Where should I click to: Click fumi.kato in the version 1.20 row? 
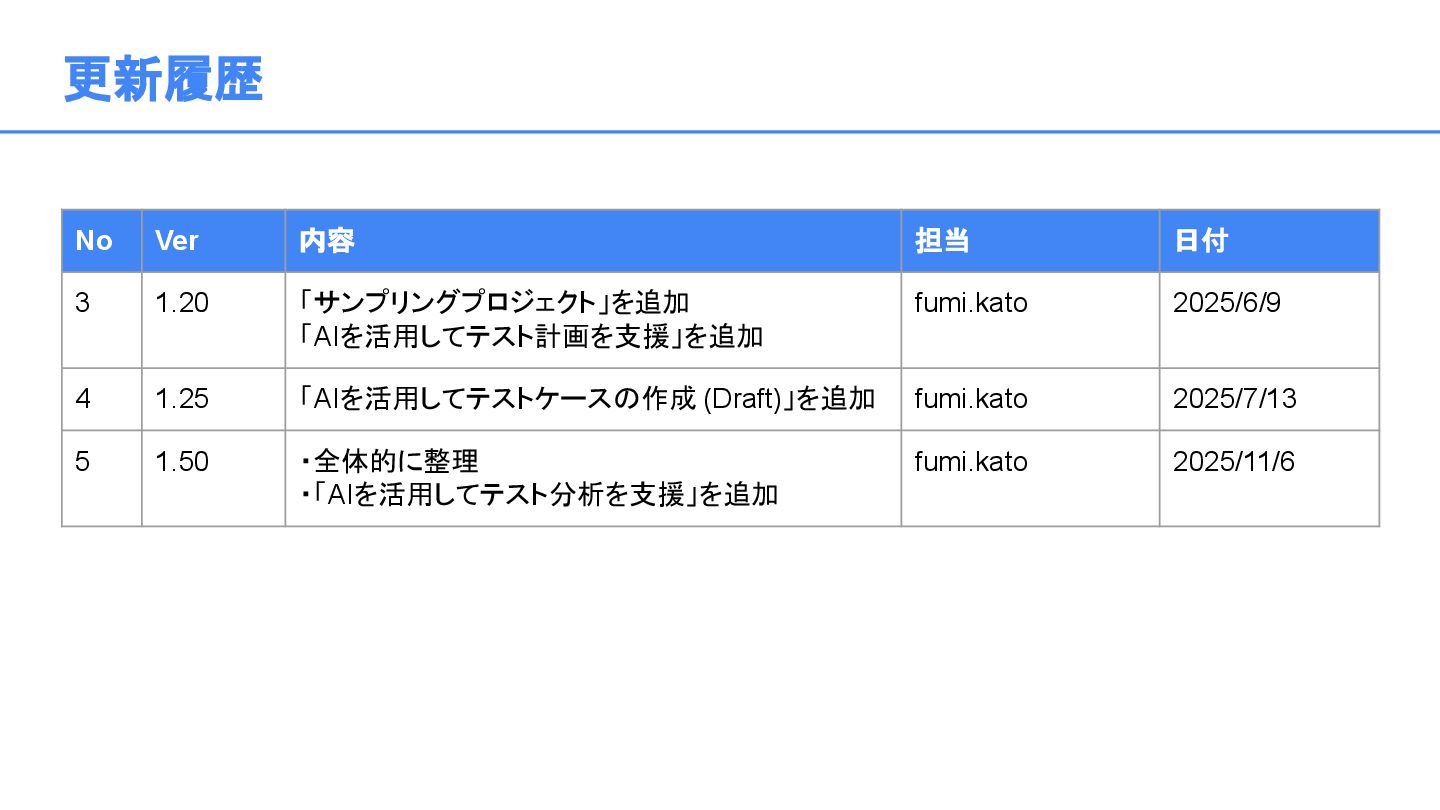click(x=970, y=303)
